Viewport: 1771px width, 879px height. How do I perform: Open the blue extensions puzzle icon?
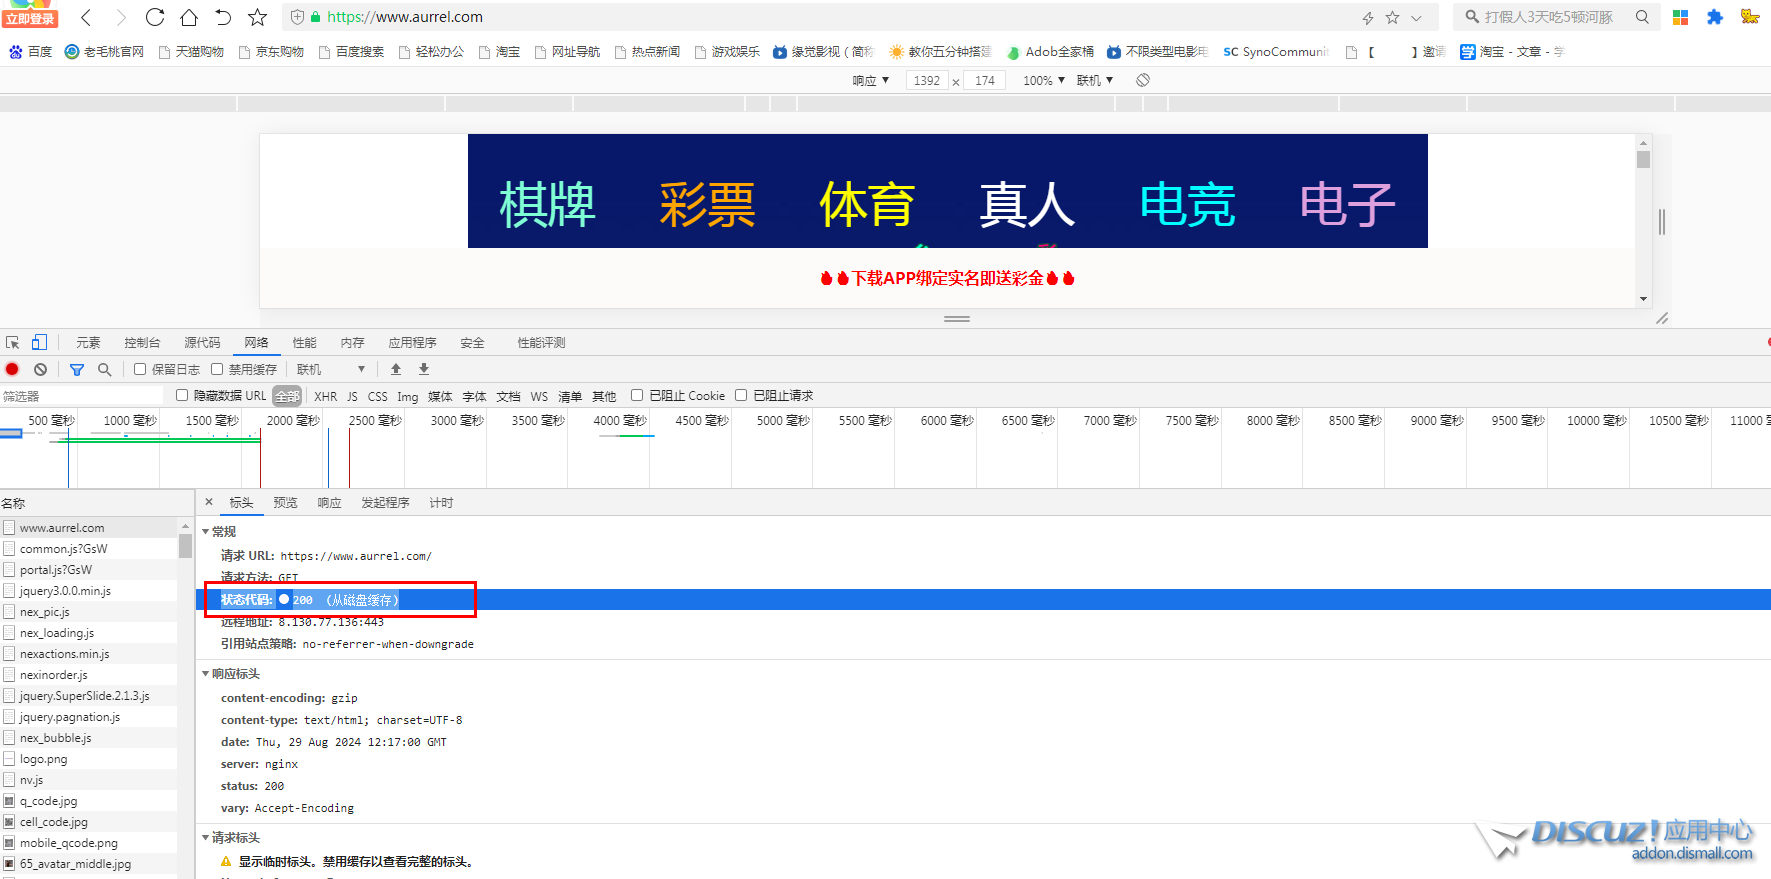coord(1715,17)
